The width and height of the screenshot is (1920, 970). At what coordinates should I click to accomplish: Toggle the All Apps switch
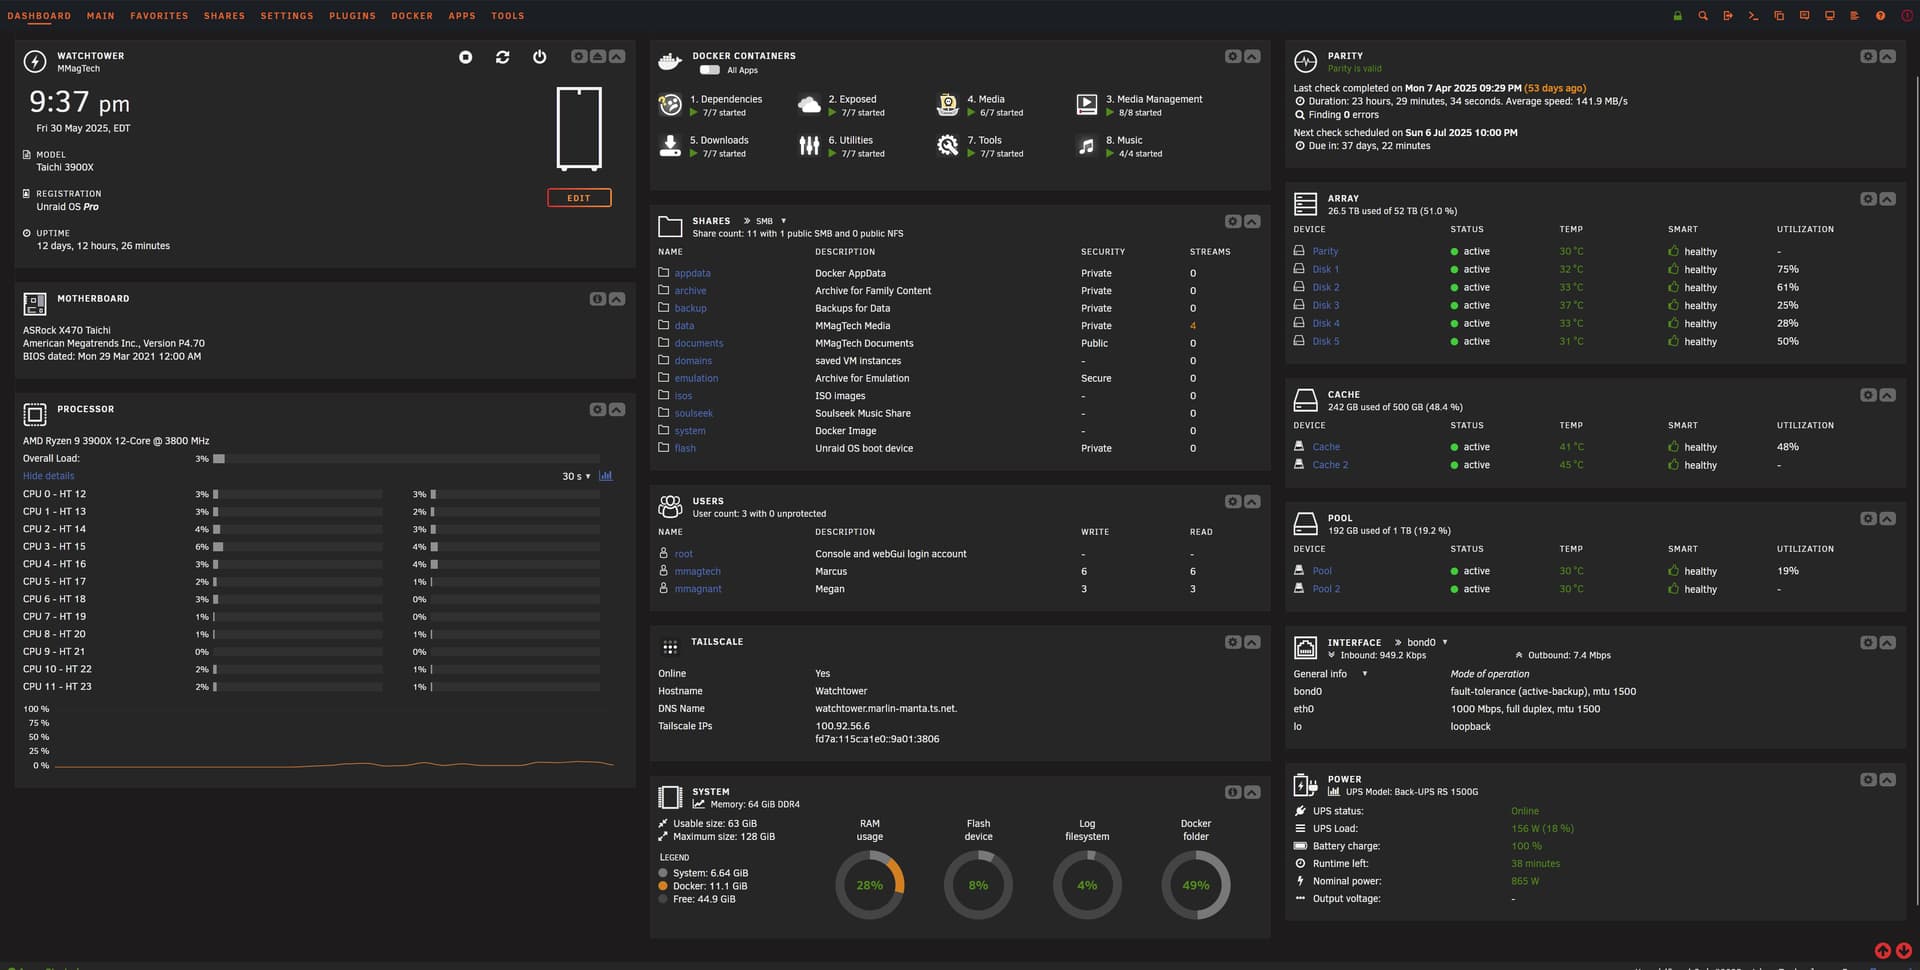pyautogui.click(x=709, y=70)
